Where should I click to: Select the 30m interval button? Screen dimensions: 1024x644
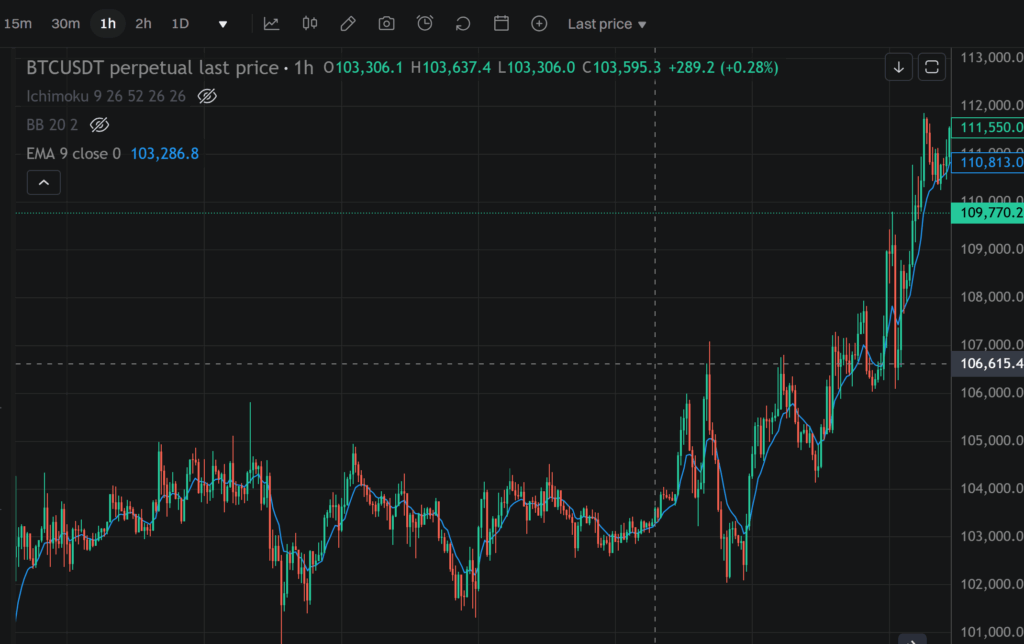[65, 23]
